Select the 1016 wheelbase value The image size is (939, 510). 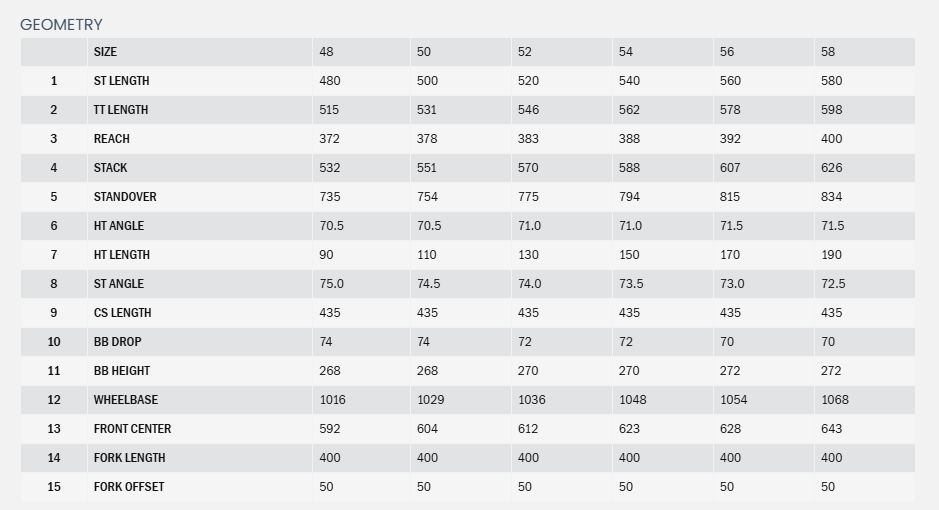coord(333,400)
